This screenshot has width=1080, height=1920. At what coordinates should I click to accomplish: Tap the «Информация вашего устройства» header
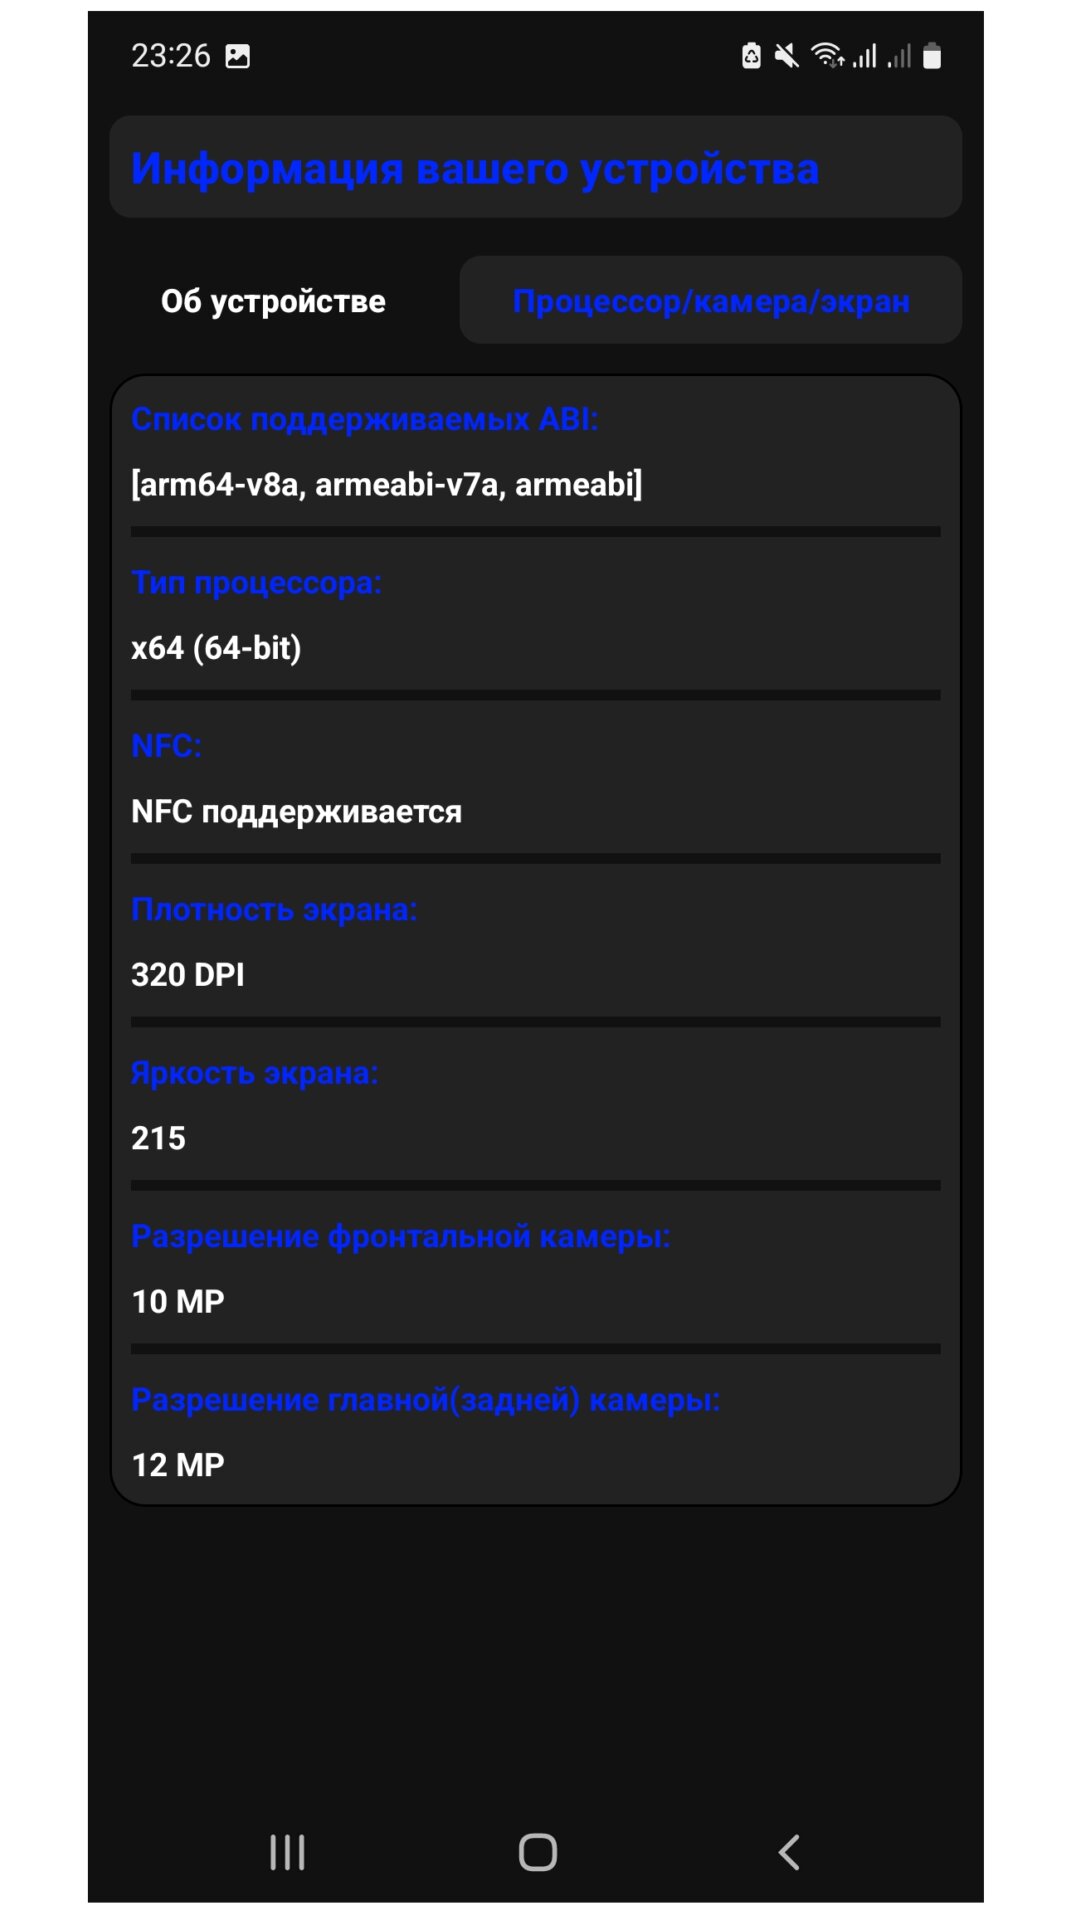[x=475, y=168]
